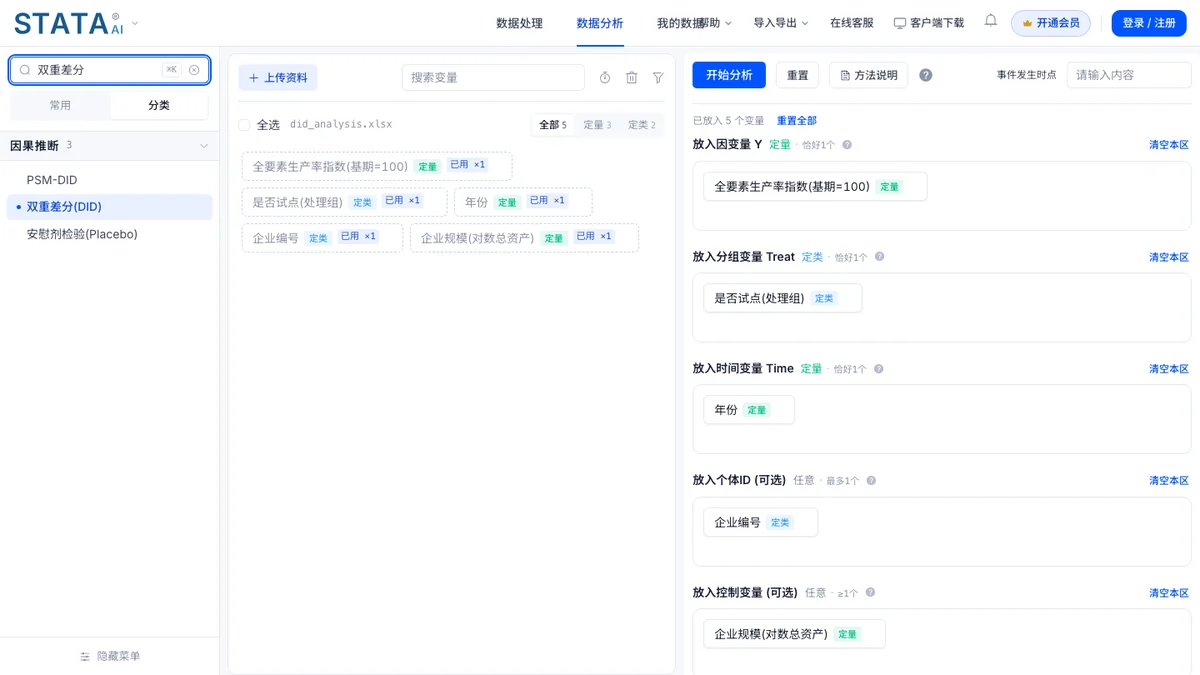Click help icon beside 放入个体ID
Screen dimensions: 1200x675
pyautogui.click(x=871, y=481)
